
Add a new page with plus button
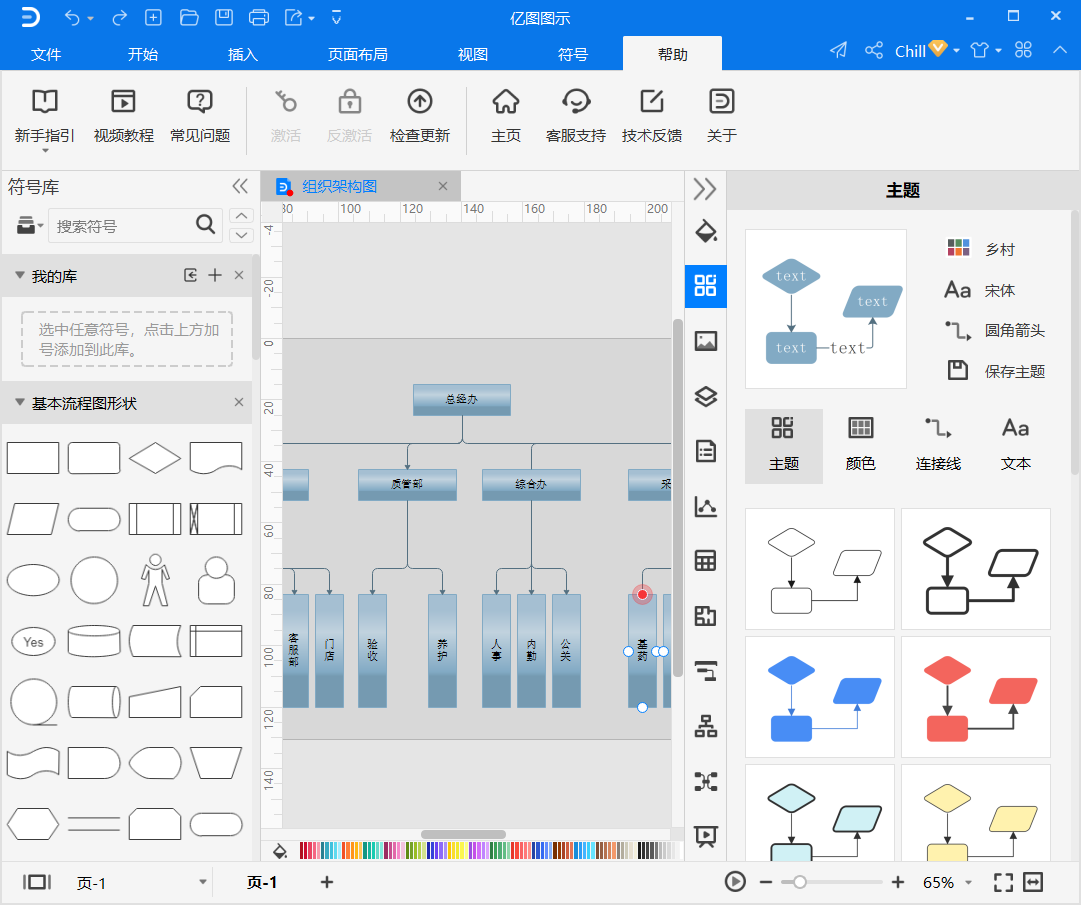327,882
